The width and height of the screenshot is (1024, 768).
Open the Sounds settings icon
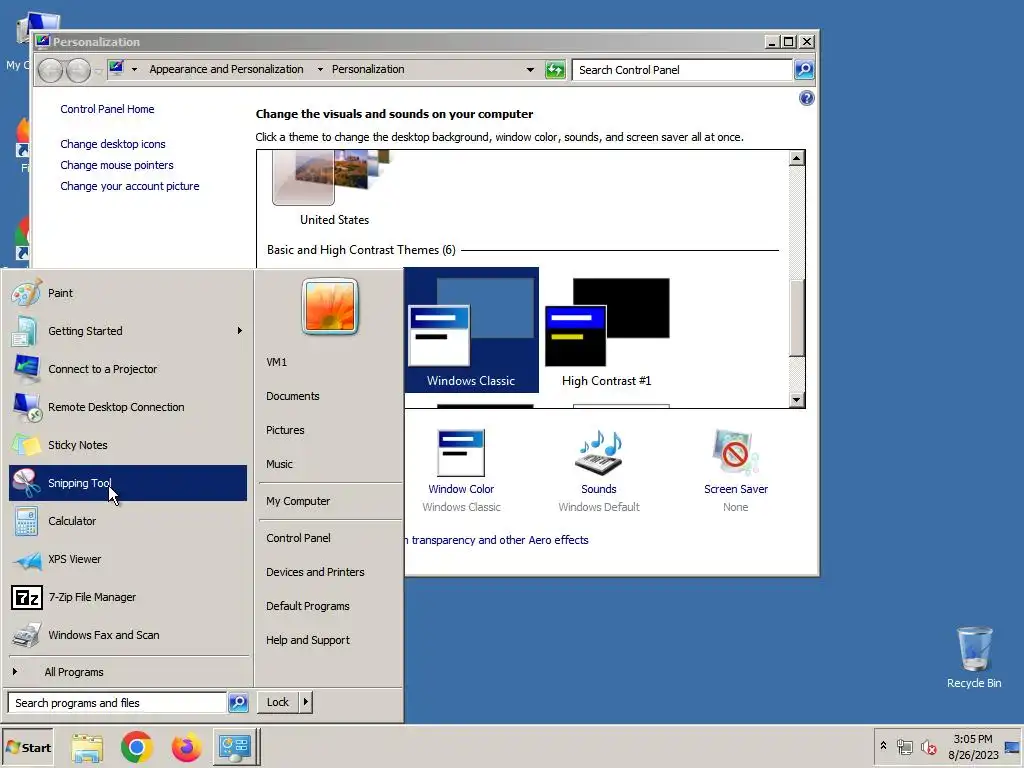pos(599,453)
